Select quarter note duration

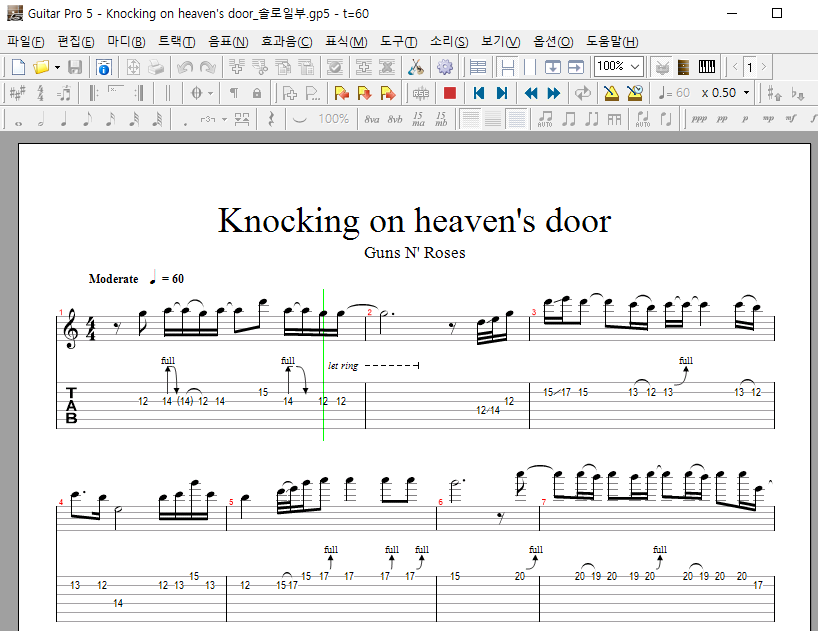(64, 120)
